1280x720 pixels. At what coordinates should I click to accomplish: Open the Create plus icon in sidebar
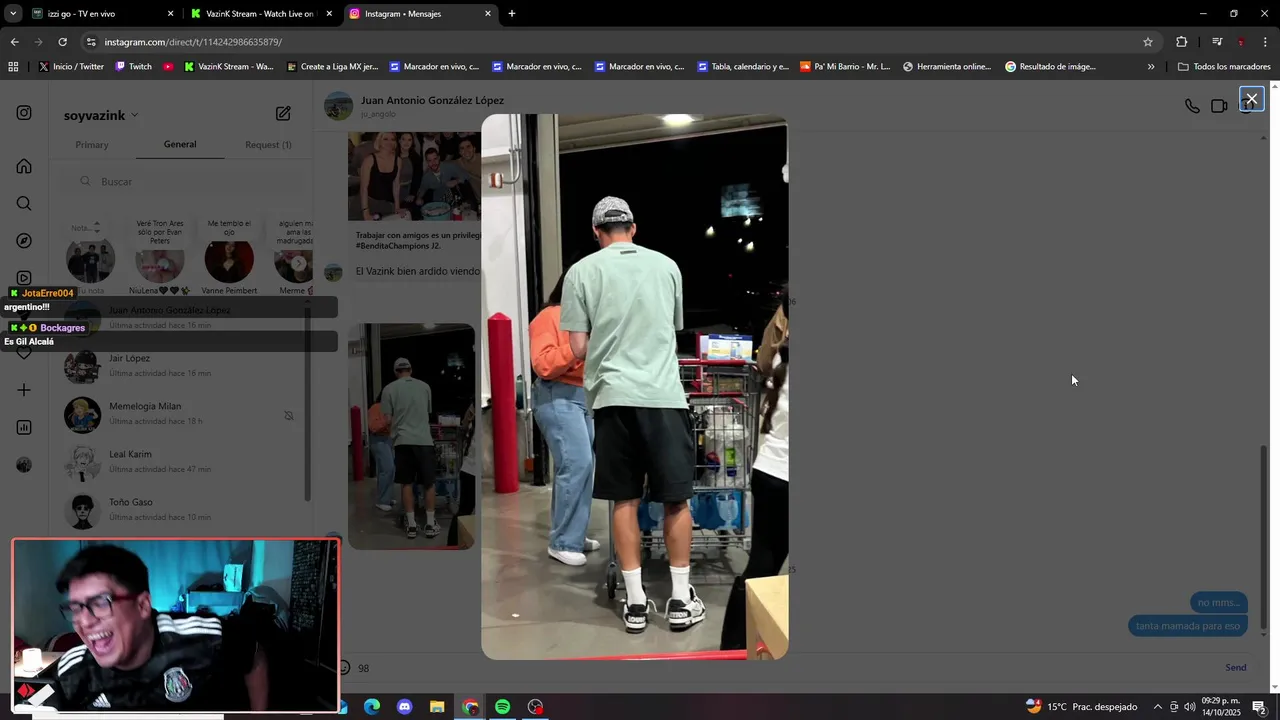[x=24, y=390]
